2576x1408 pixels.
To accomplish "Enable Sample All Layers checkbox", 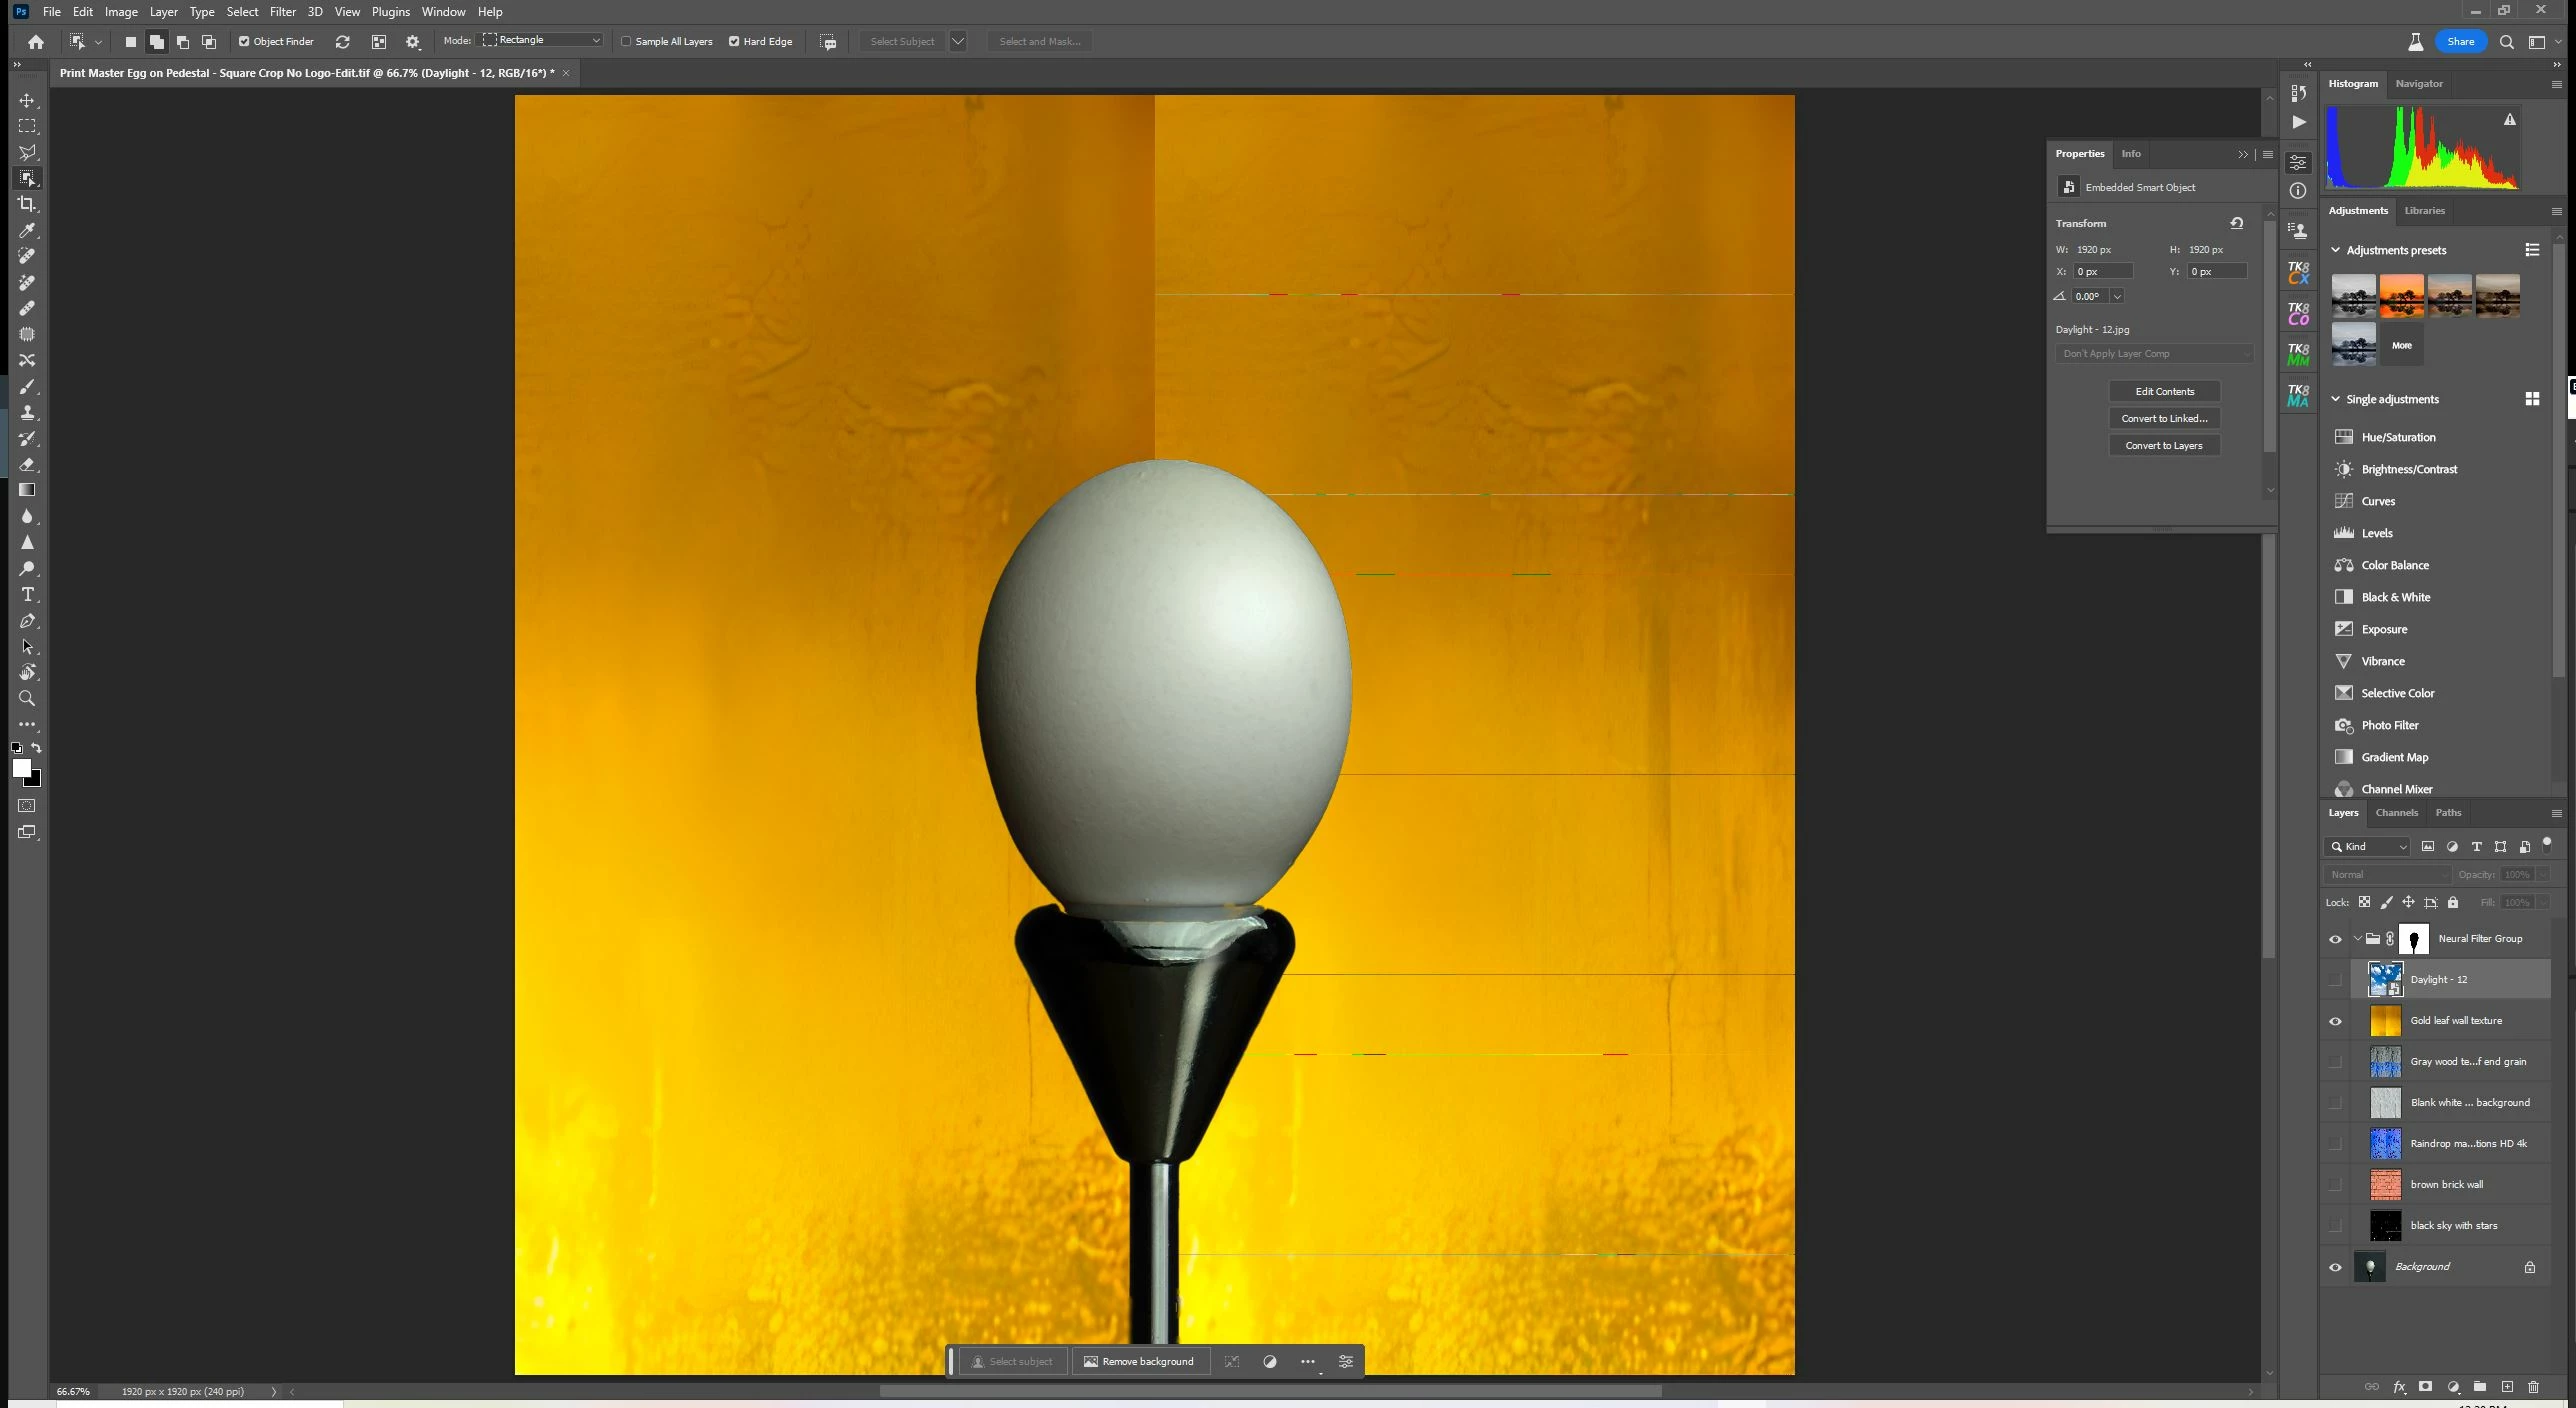I will pyautogui.click(x=627, y=41).
